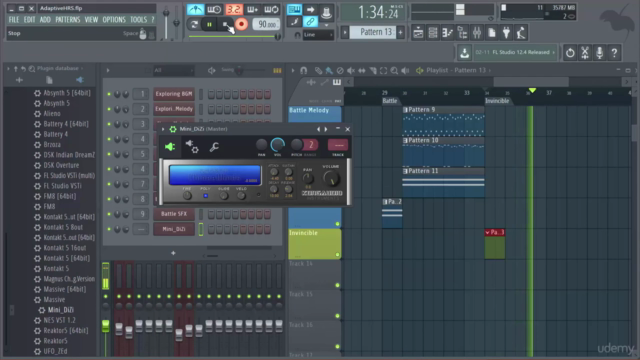
Task: Open the mixer view icon
Action: [x=477, y=33]
